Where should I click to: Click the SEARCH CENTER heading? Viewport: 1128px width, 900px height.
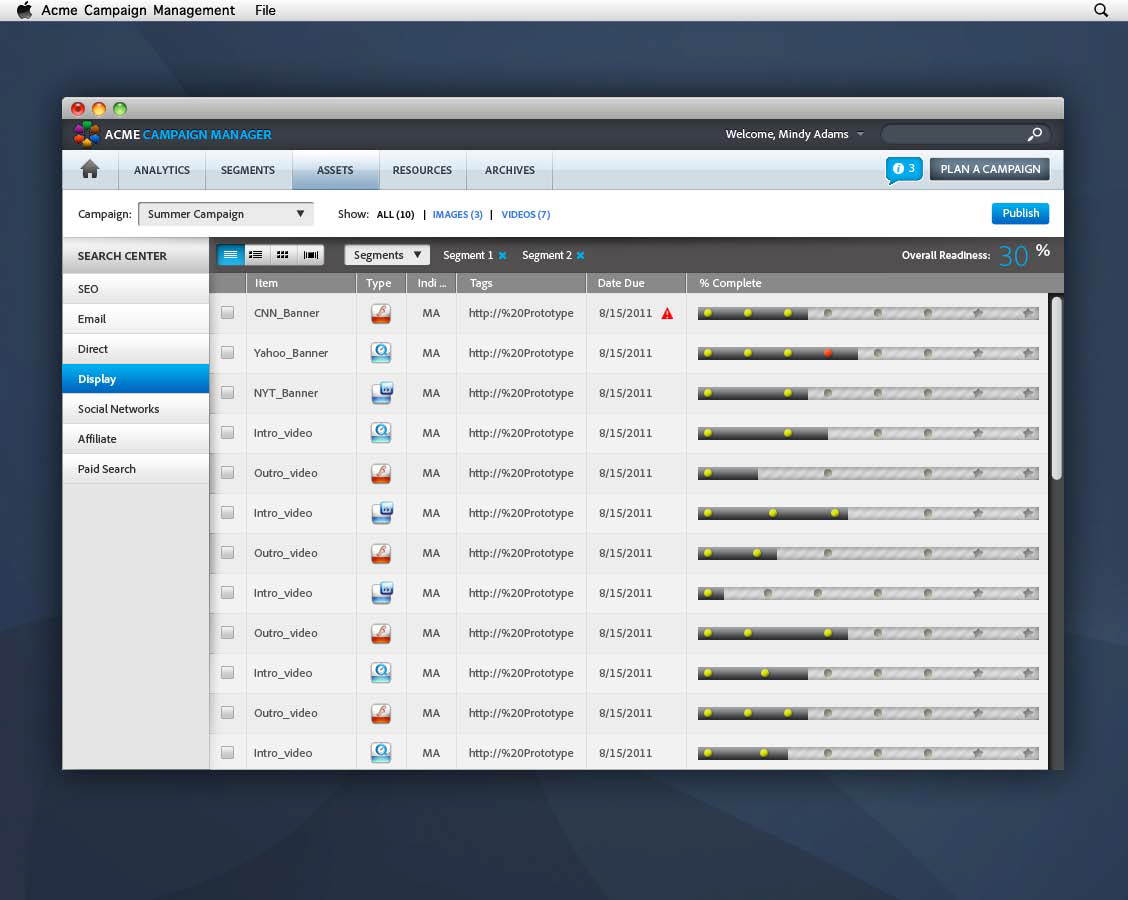click(x=122, y=256)
